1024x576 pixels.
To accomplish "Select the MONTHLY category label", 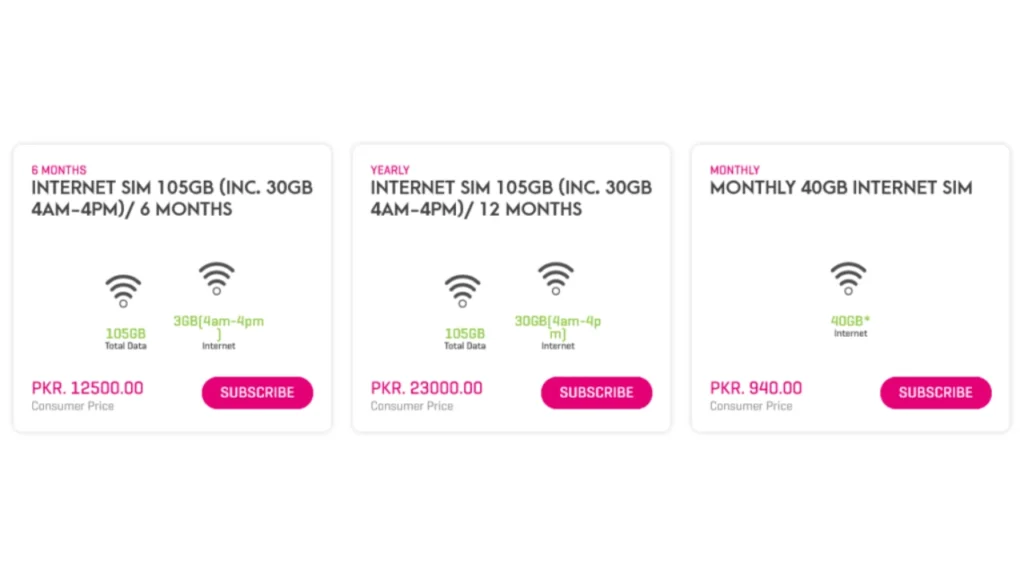I will click(x=734, y=170).
